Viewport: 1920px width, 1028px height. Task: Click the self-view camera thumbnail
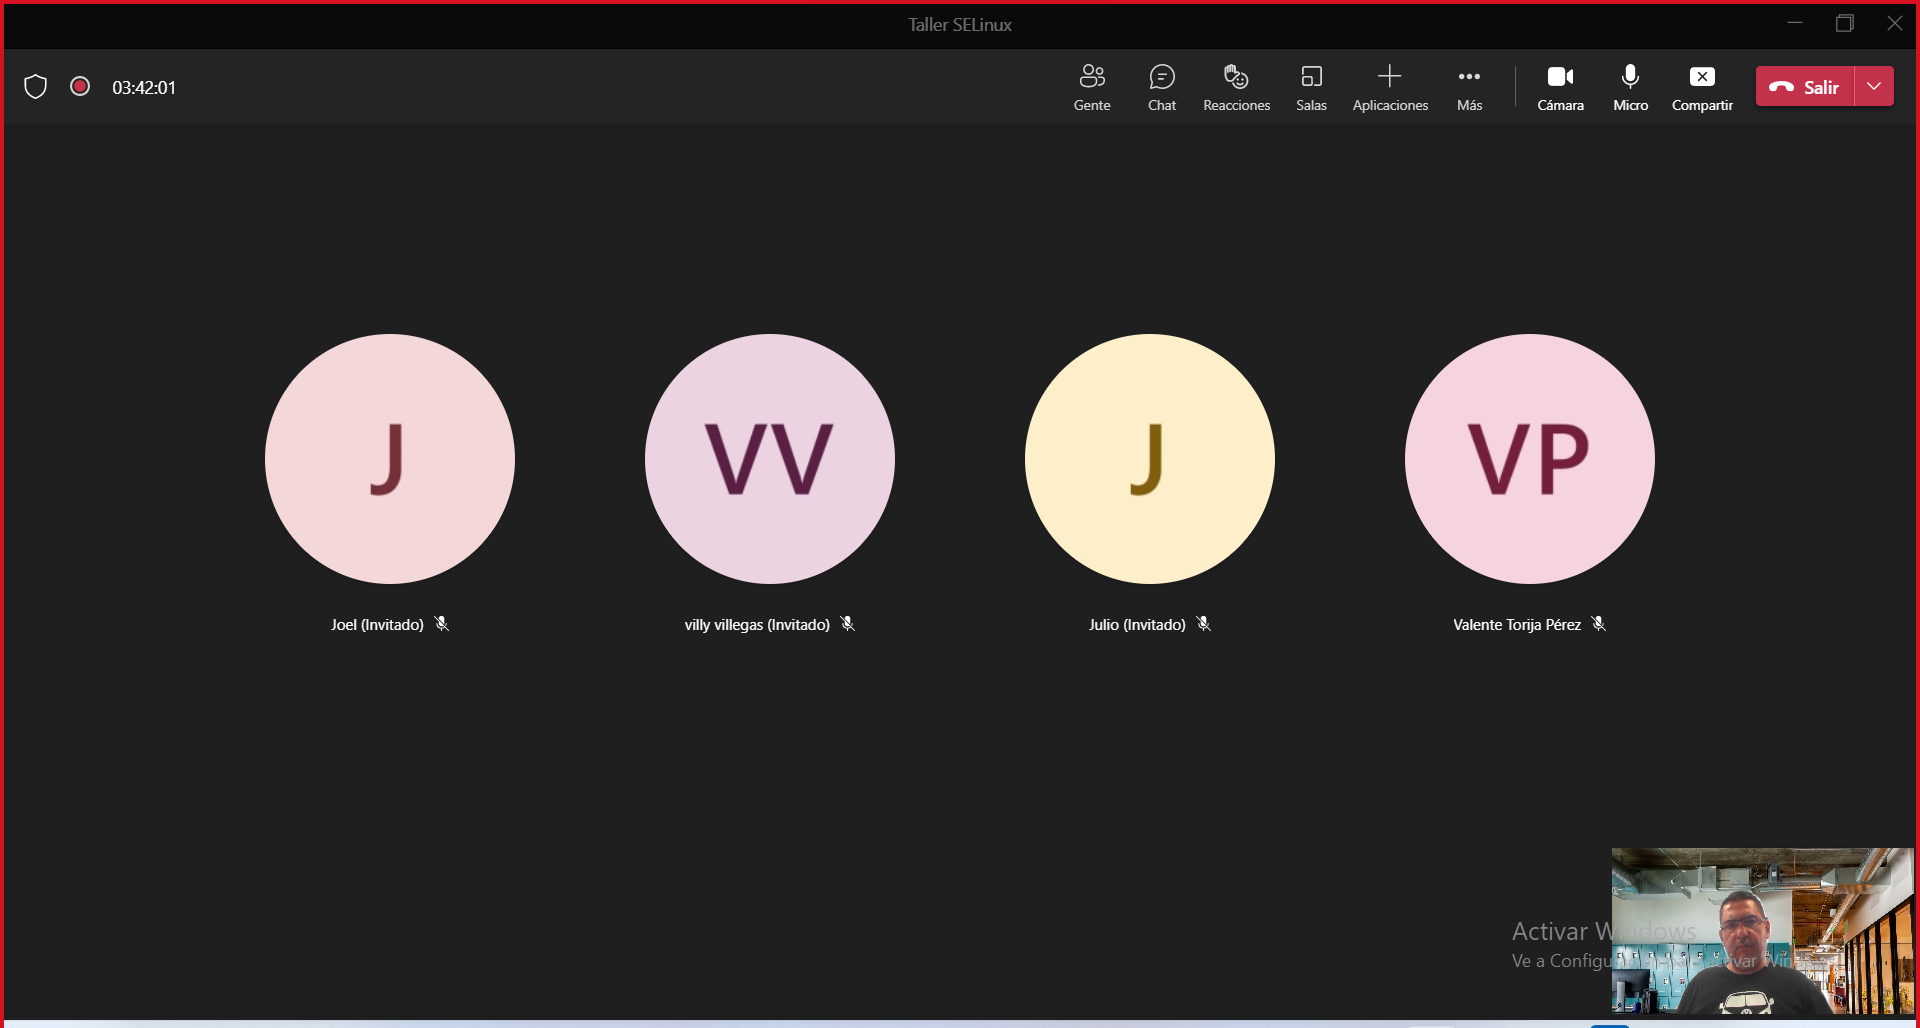coord(1761,930)
